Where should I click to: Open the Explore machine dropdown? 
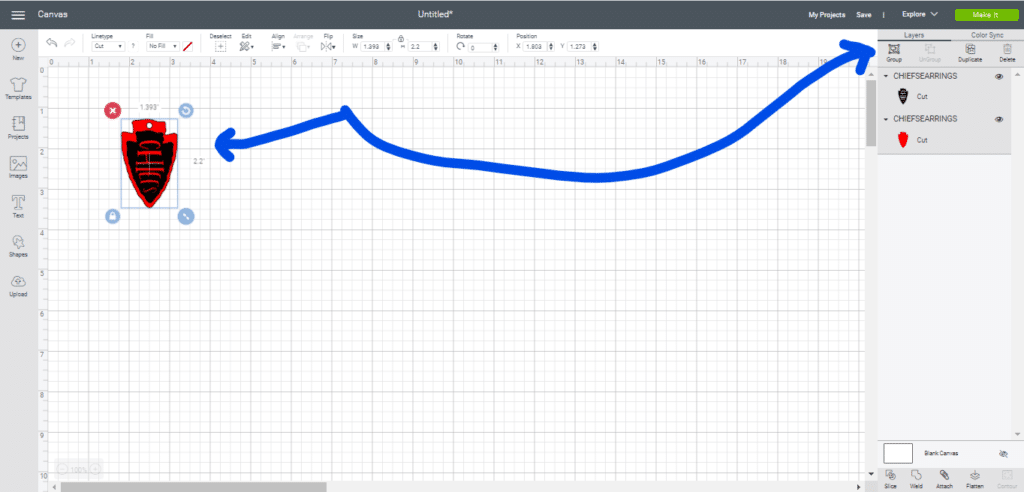[919, 15]
